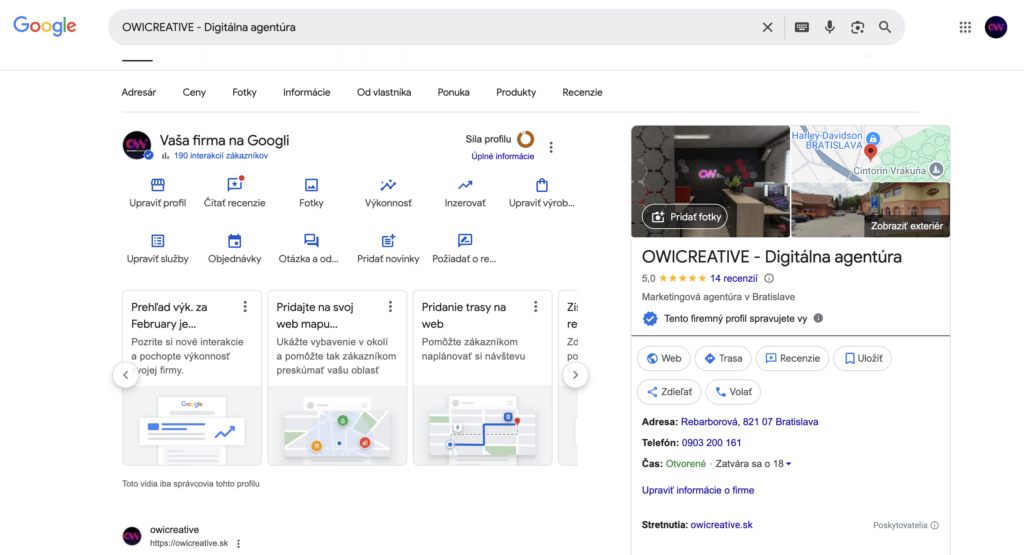
Task: Clear the search box text
Action: click(x=767, y=27)
